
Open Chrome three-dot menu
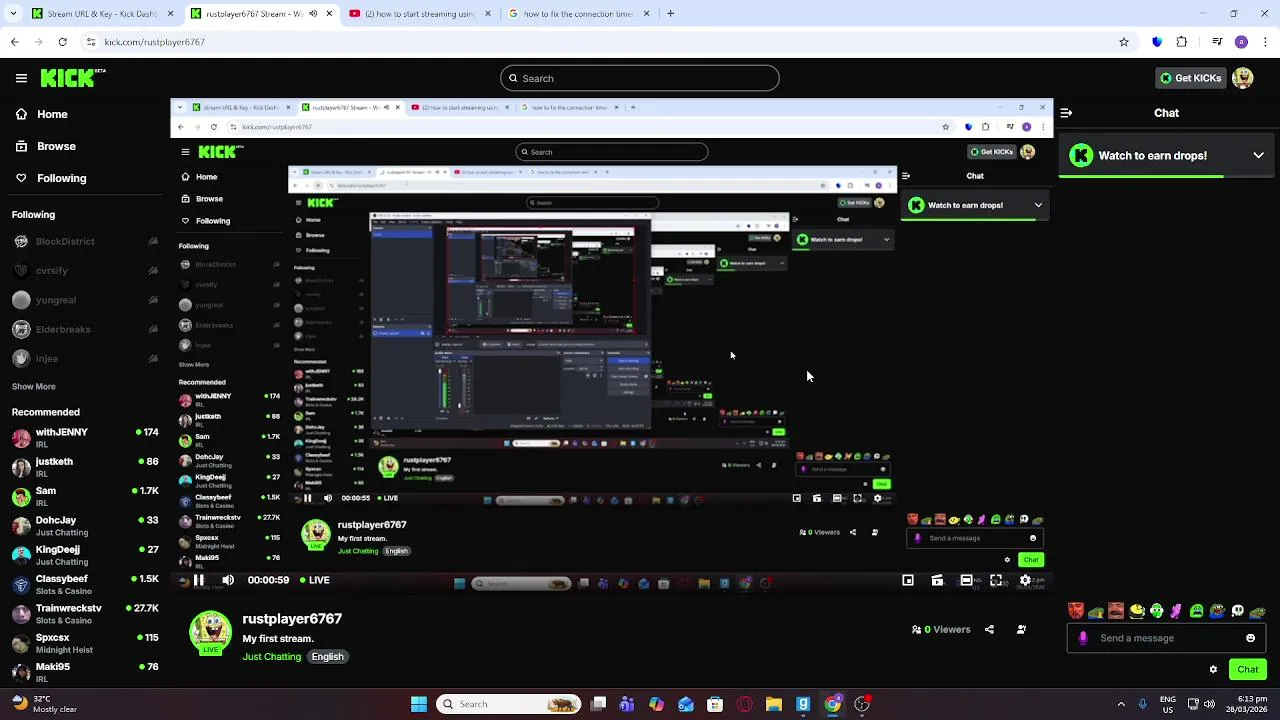click(x=1265, y=42)
